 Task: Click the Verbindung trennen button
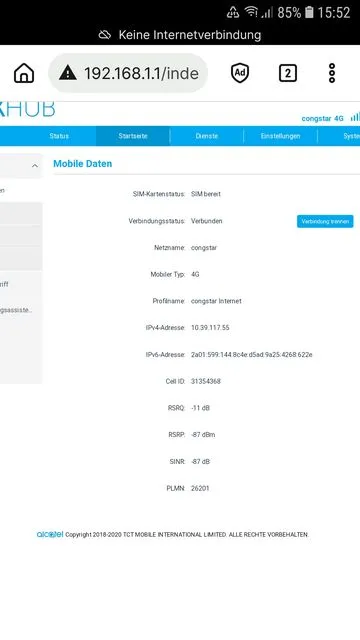tap(325, 221)
